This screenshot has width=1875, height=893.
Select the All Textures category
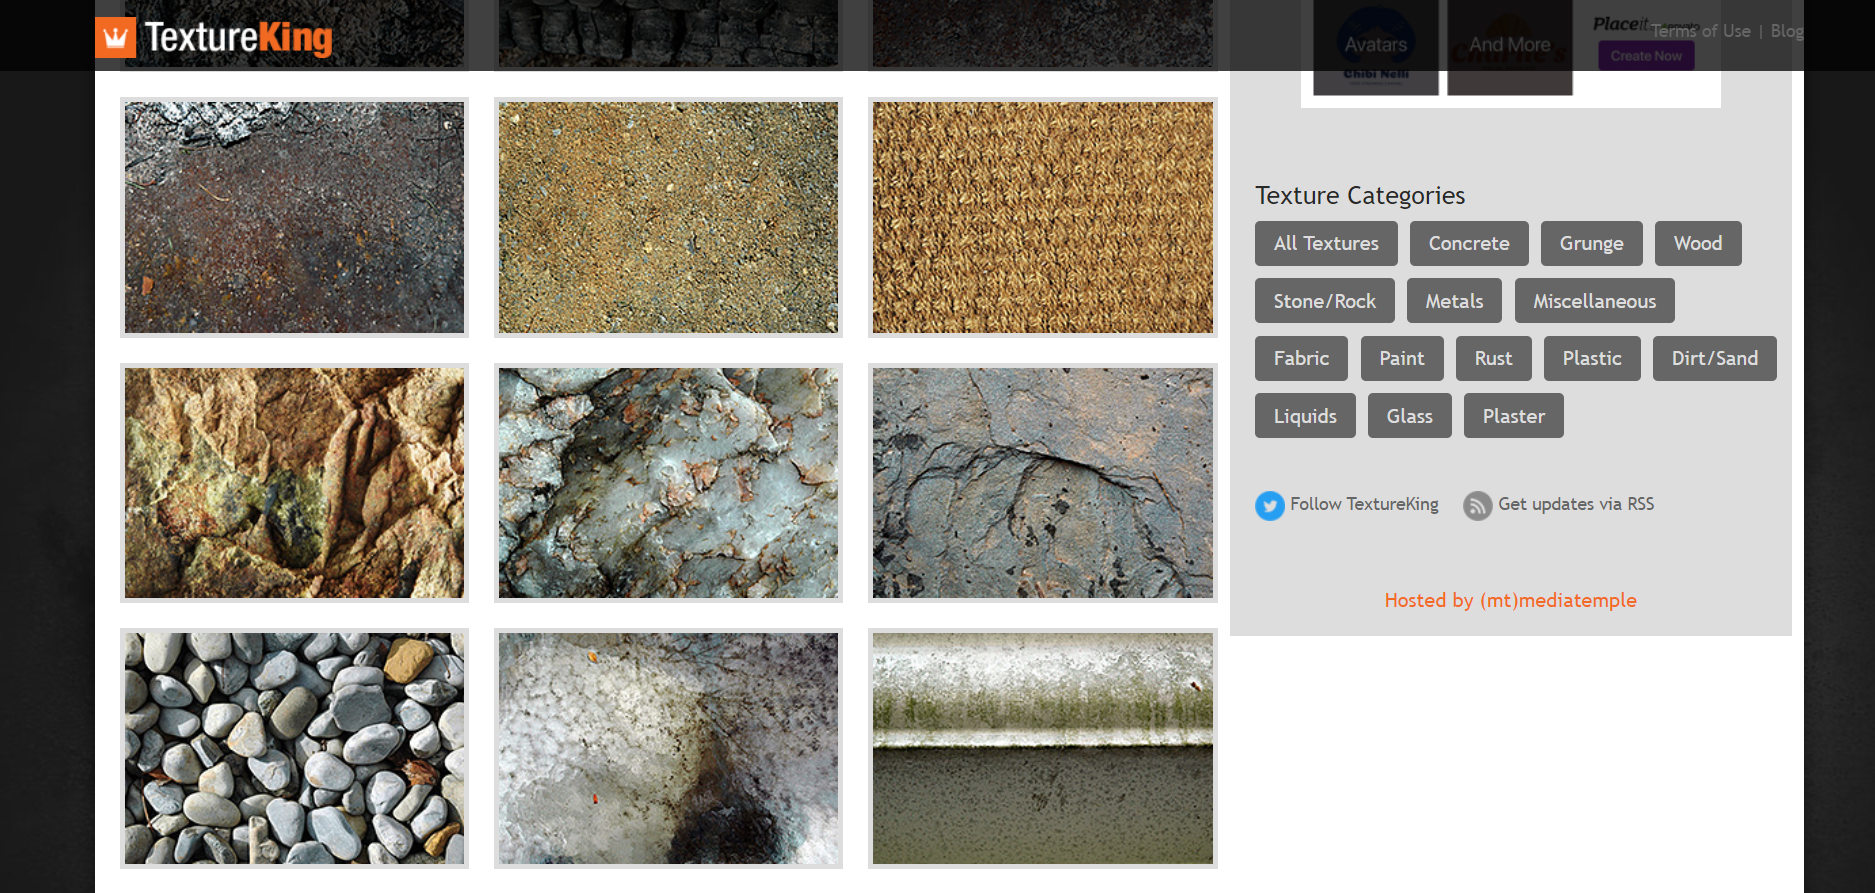point(1326,244)
